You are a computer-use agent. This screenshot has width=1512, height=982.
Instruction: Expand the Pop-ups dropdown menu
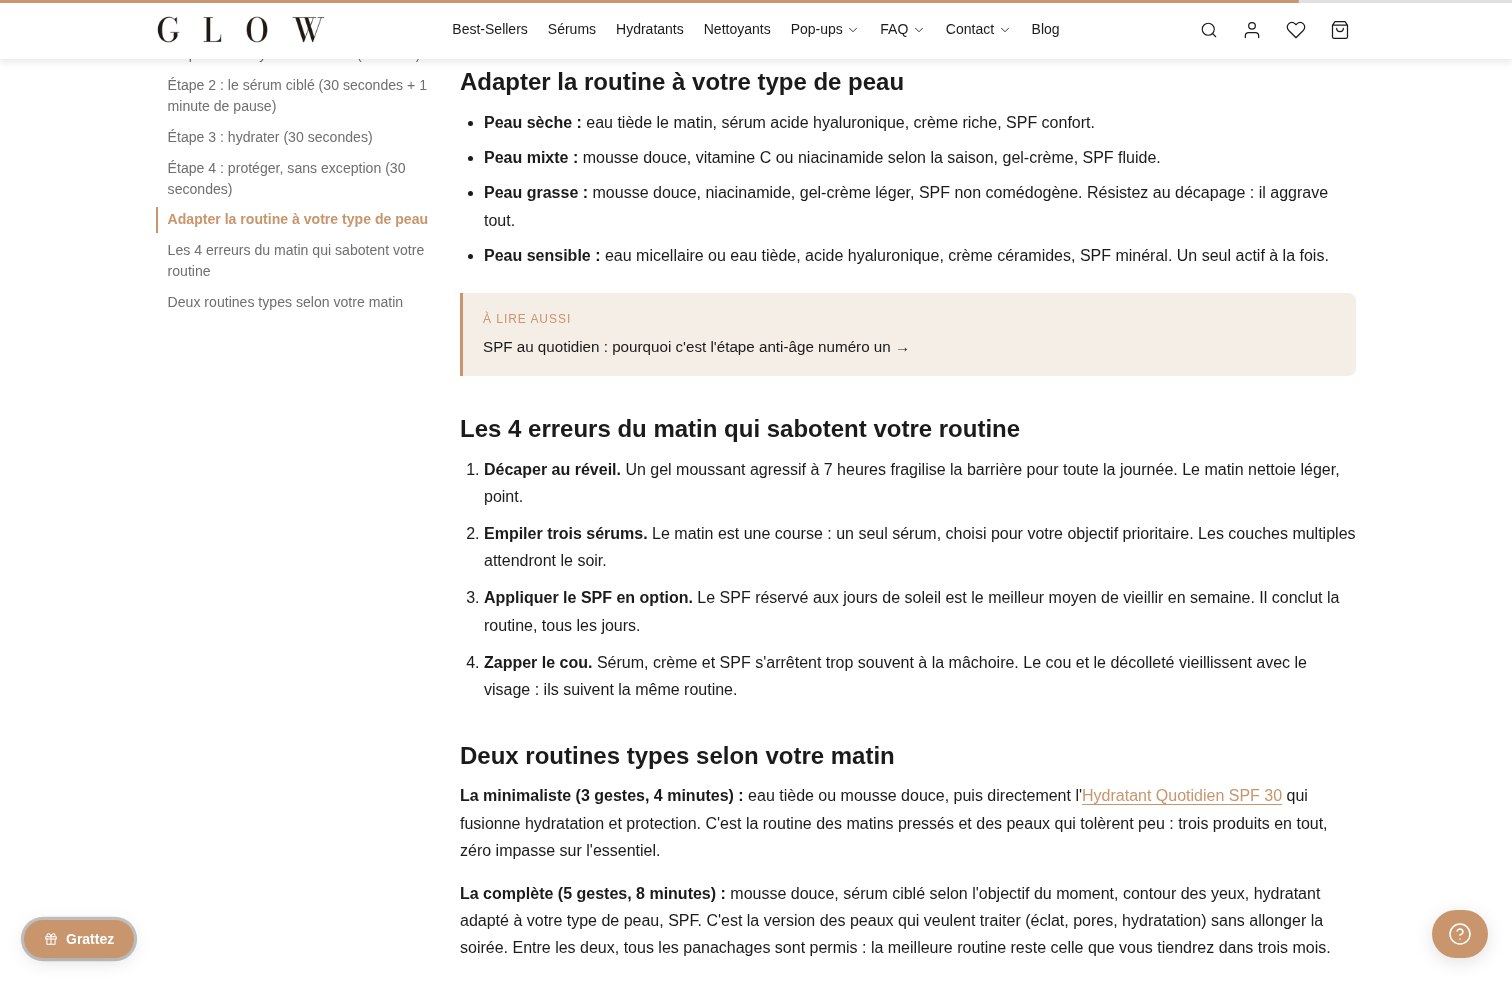point(824,29)
